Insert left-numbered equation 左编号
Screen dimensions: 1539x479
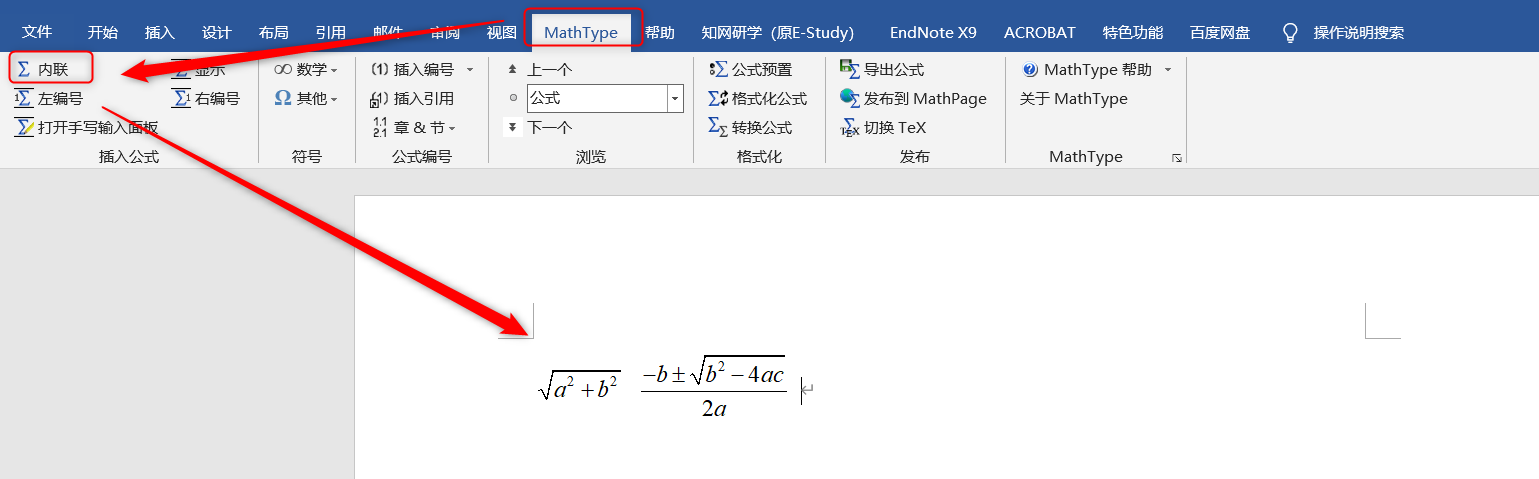click(x=49, y=98)
